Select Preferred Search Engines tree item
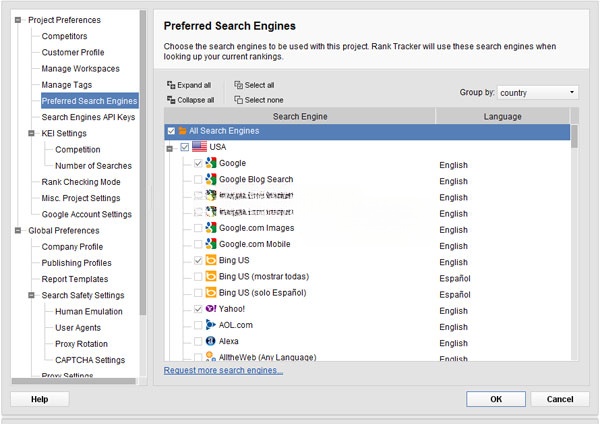 90,101
